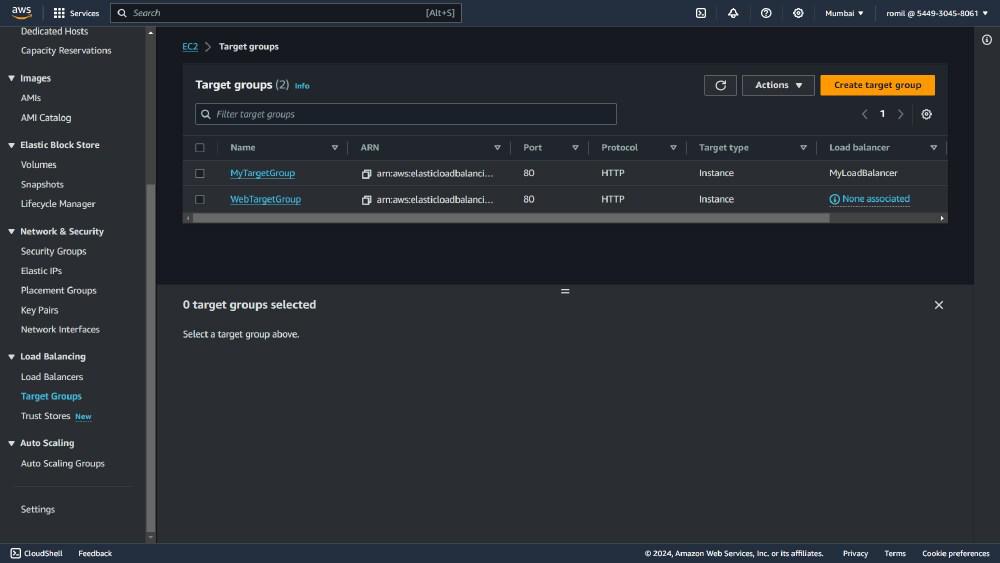Close the details panel
The image size is (1000, 563).
938,305
